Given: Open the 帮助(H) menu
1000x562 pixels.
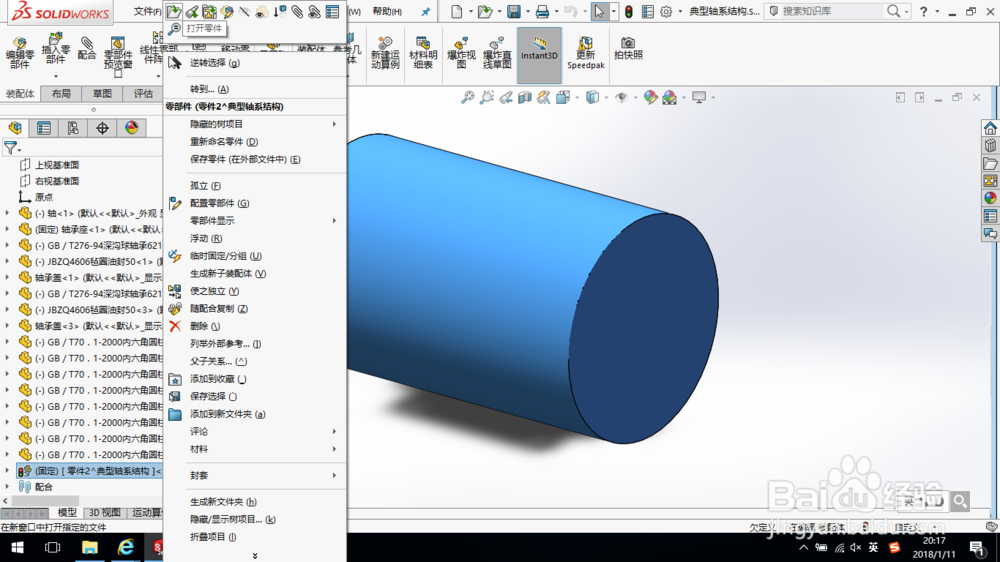Looking at the screenshot, I should [387, 11].
